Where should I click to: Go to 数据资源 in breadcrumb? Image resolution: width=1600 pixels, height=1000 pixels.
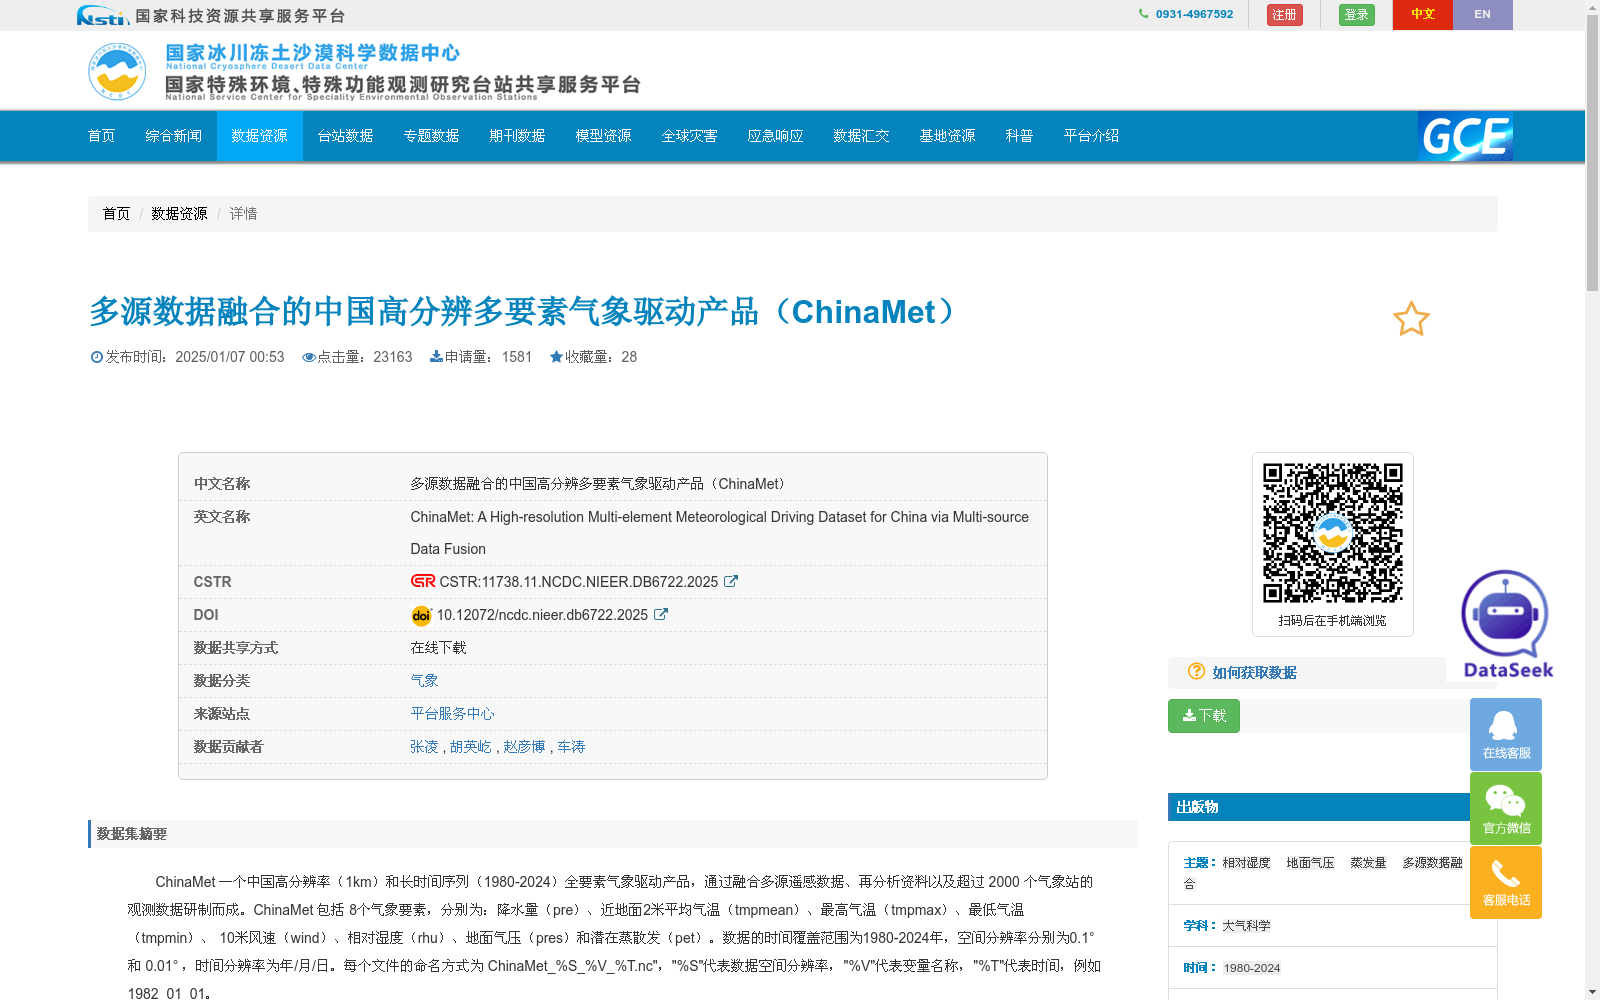(x=179, y=214)
